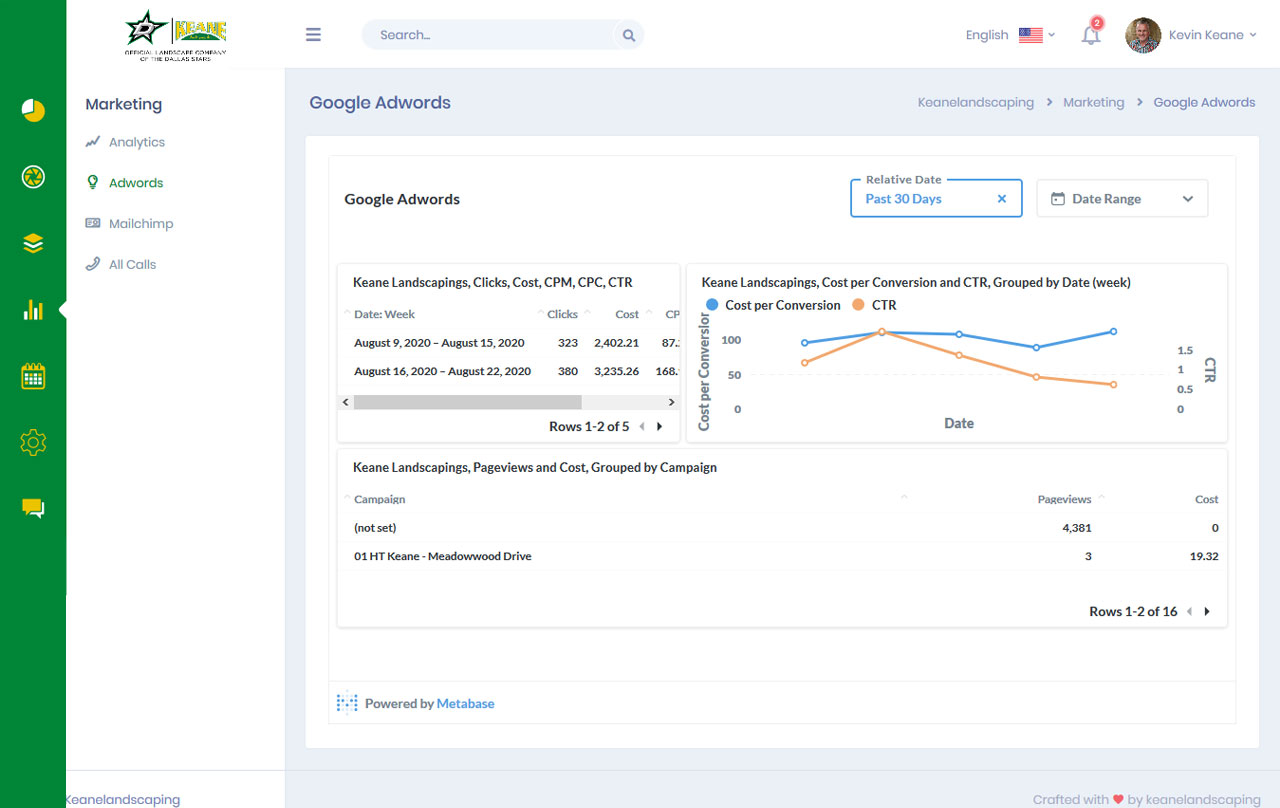Click the Keane Dallas Stars logo
Image resolution: width=1280 pixels, height=808 pixels.
coord(175,38)
